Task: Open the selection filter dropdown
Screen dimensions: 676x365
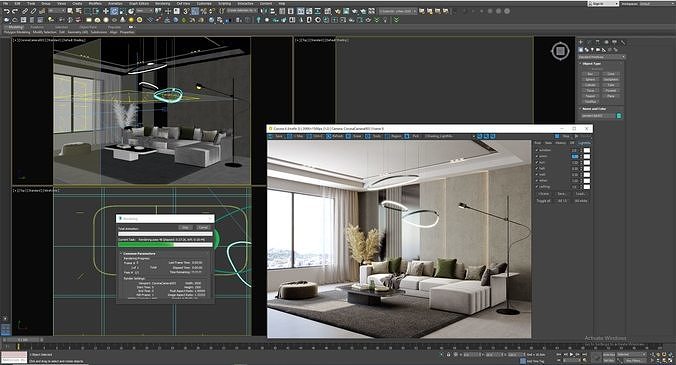Action: point(56,10)
